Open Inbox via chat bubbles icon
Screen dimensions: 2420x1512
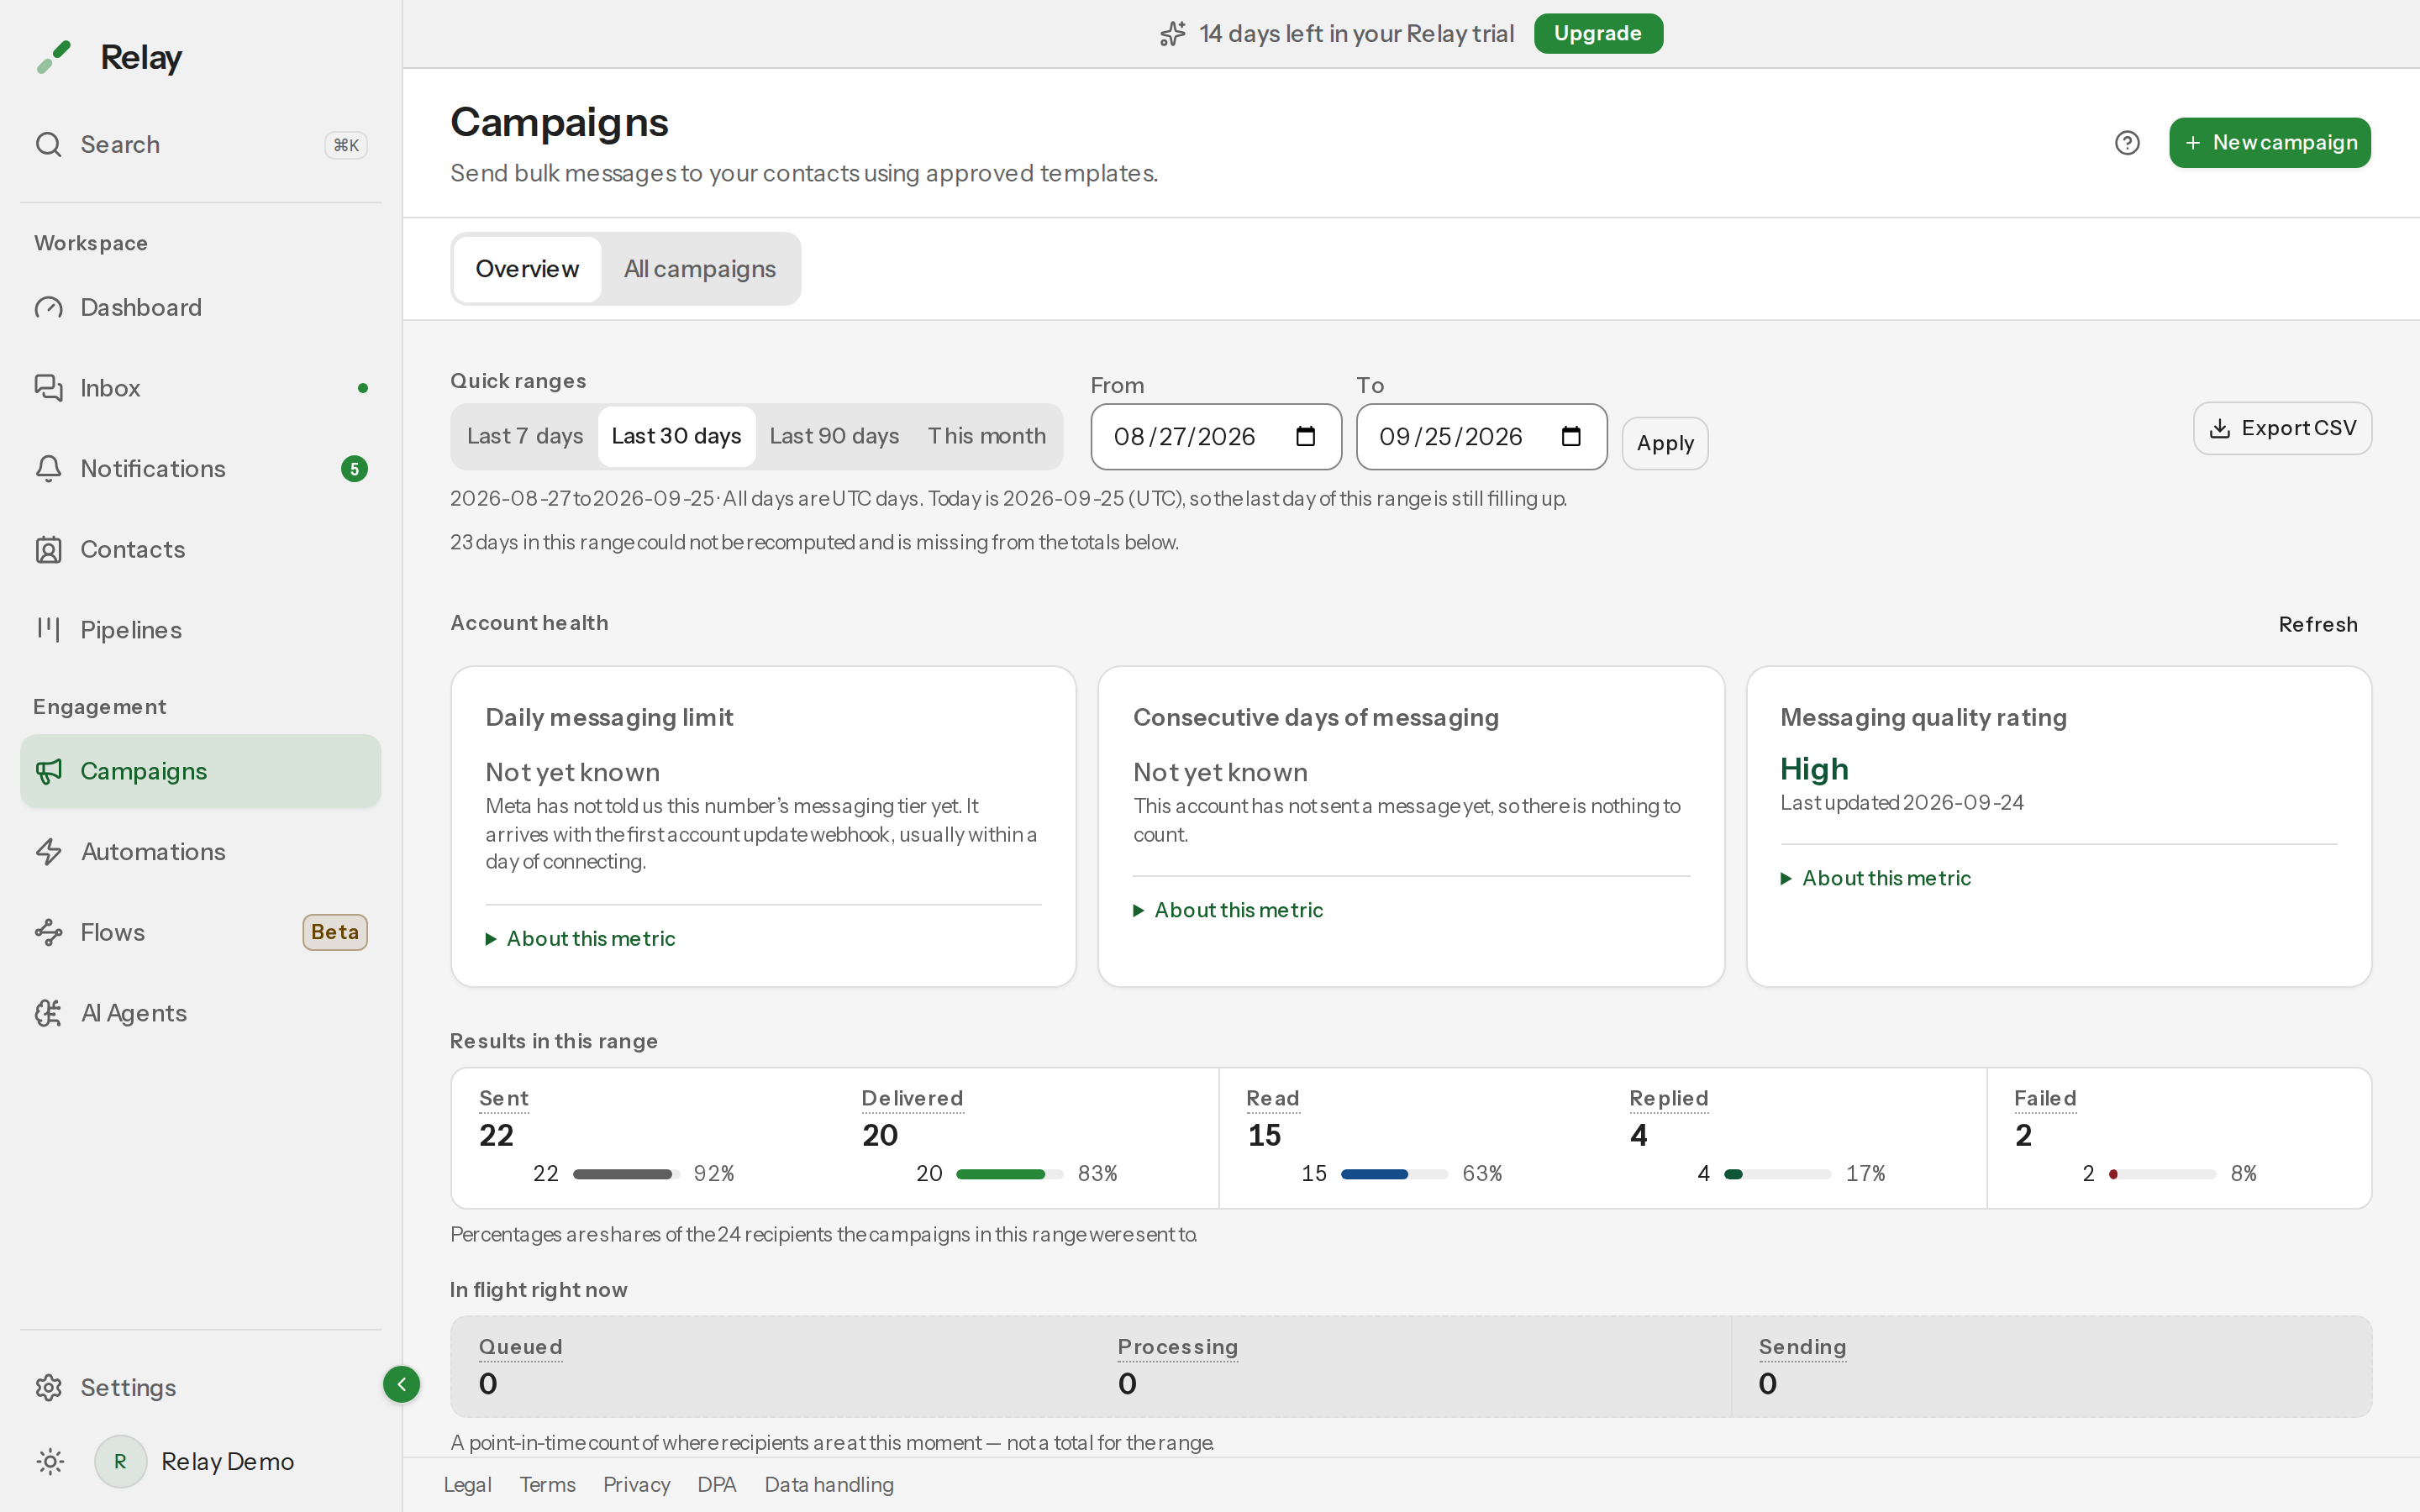(49, 387)
